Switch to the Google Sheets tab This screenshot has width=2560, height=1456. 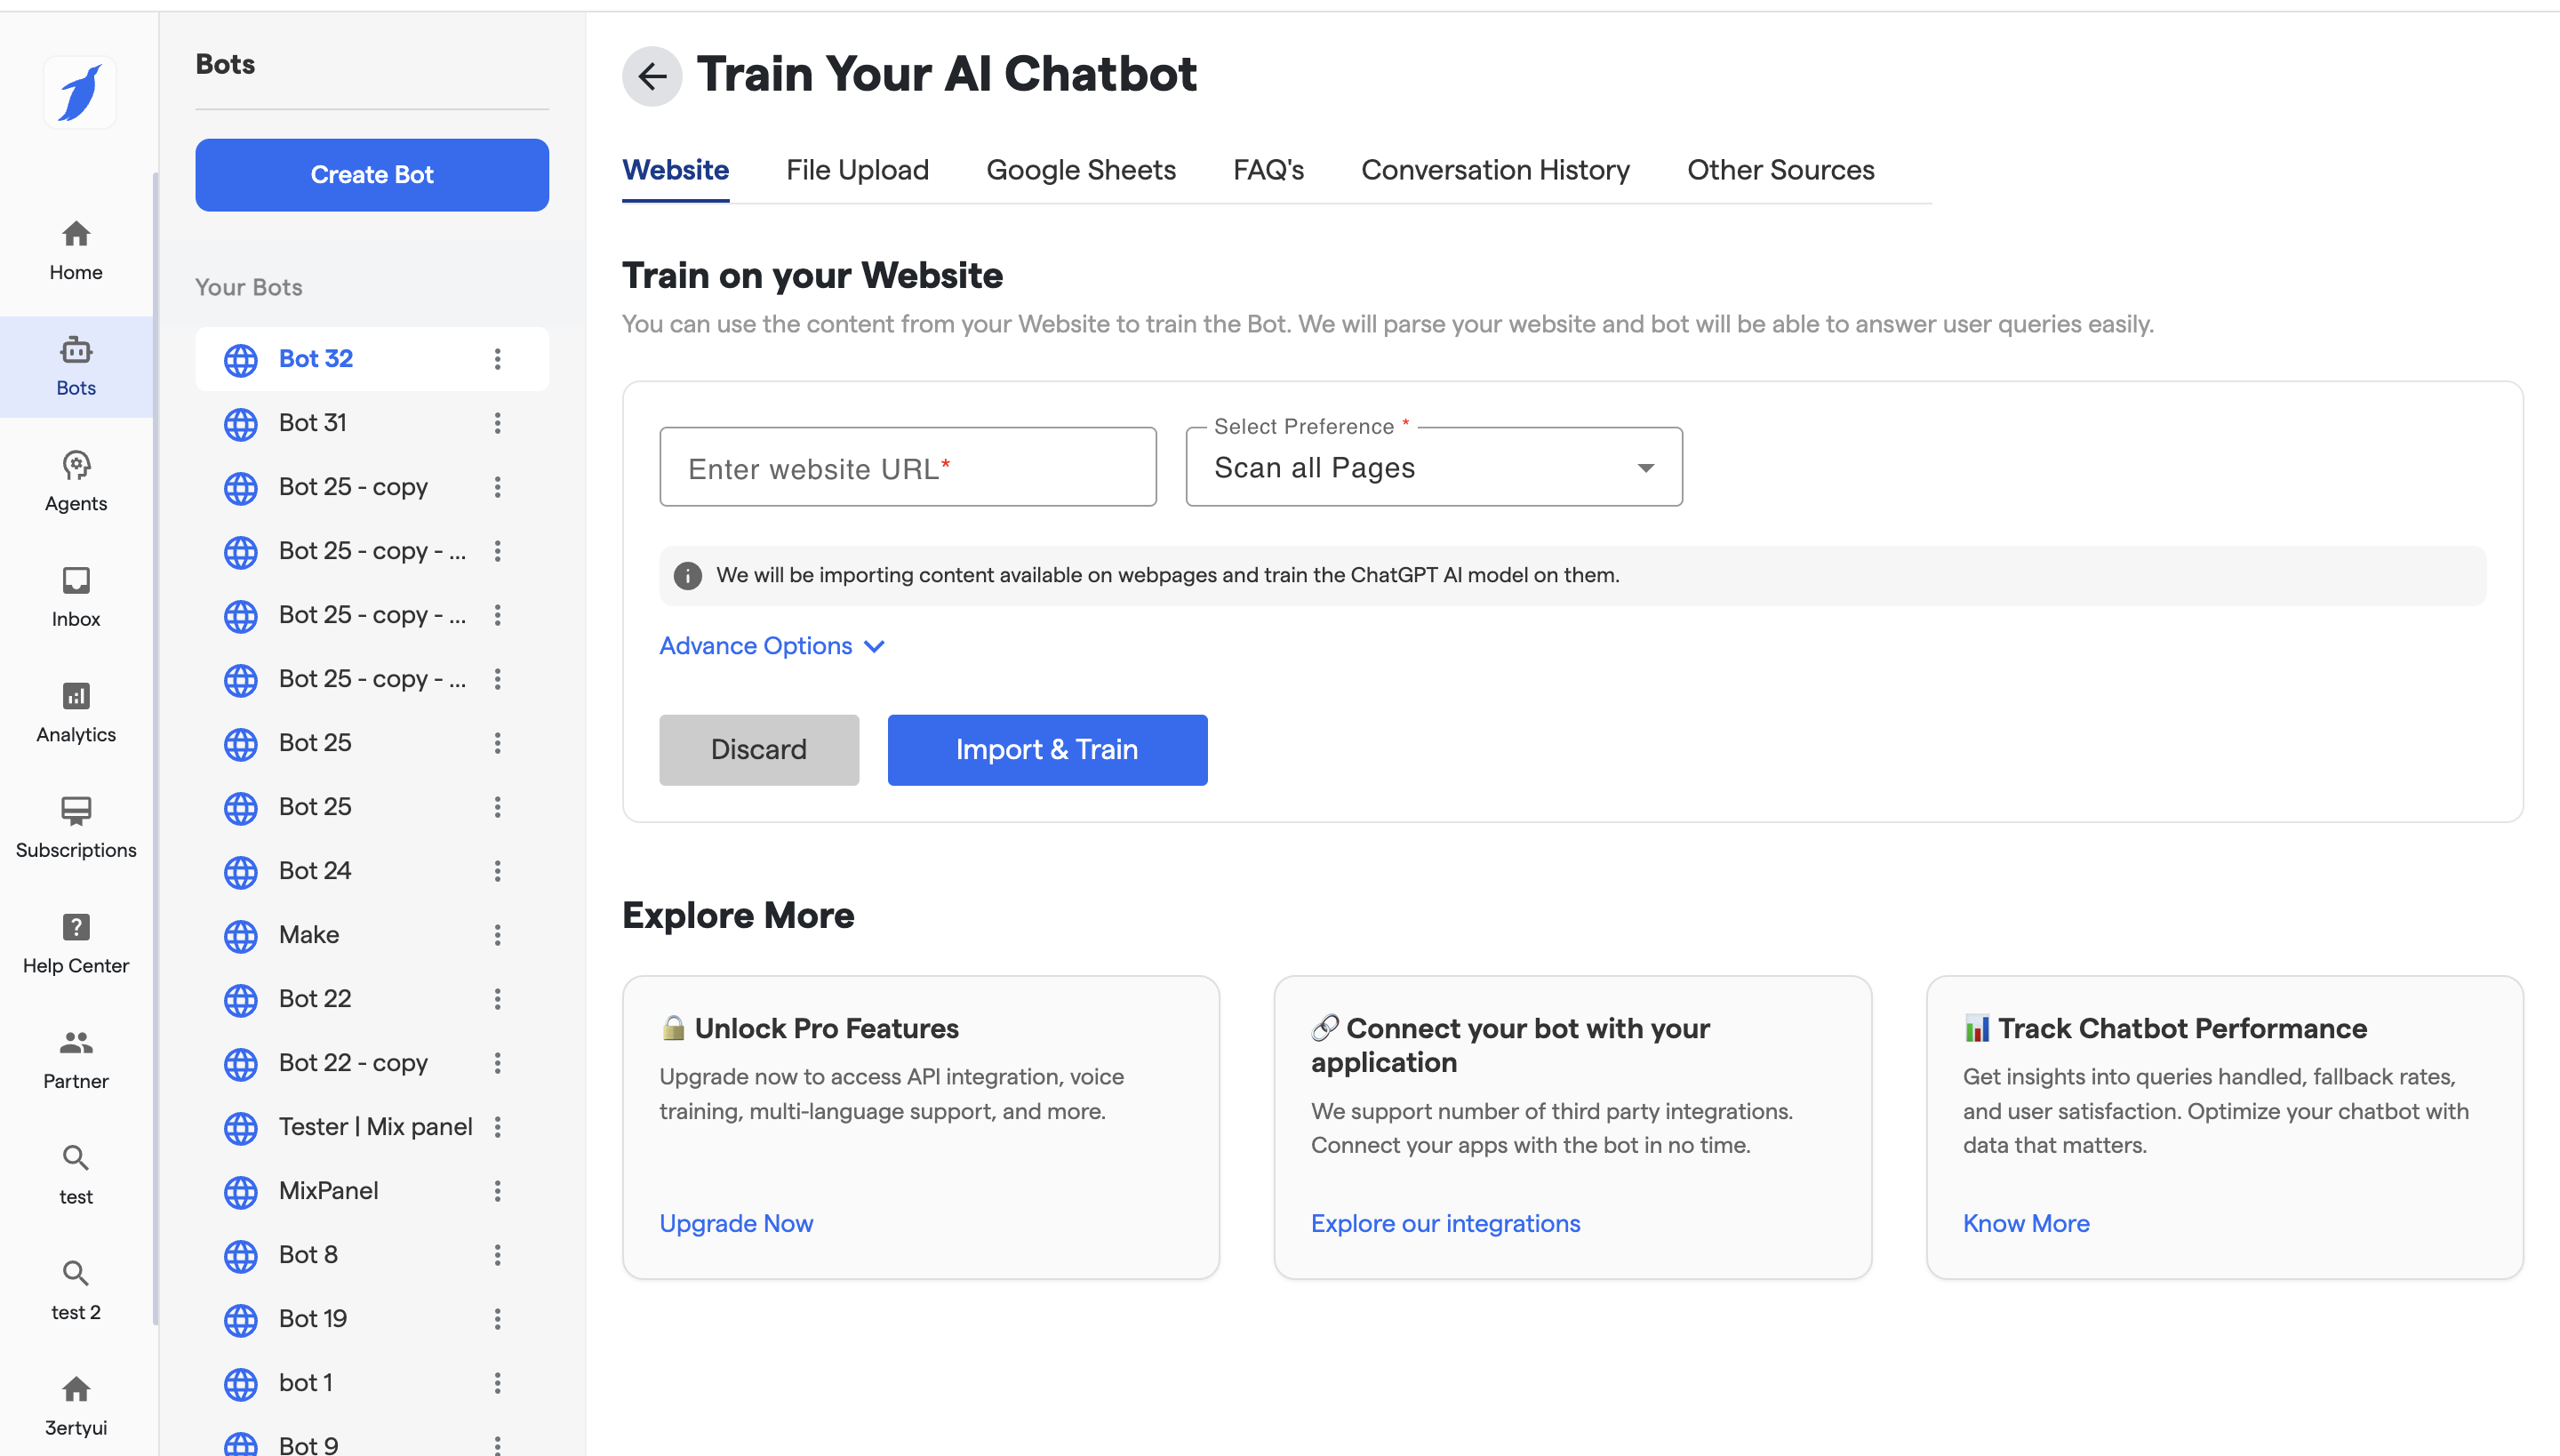point(1080,170)
